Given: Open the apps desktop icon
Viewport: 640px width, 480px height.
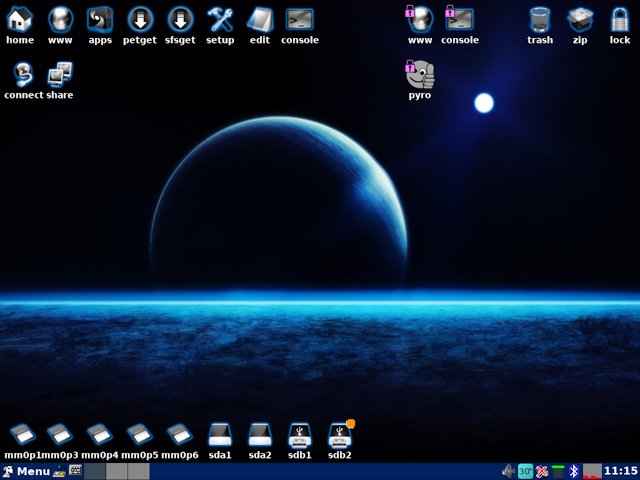Looking at the screenshot, I should 100,19.
